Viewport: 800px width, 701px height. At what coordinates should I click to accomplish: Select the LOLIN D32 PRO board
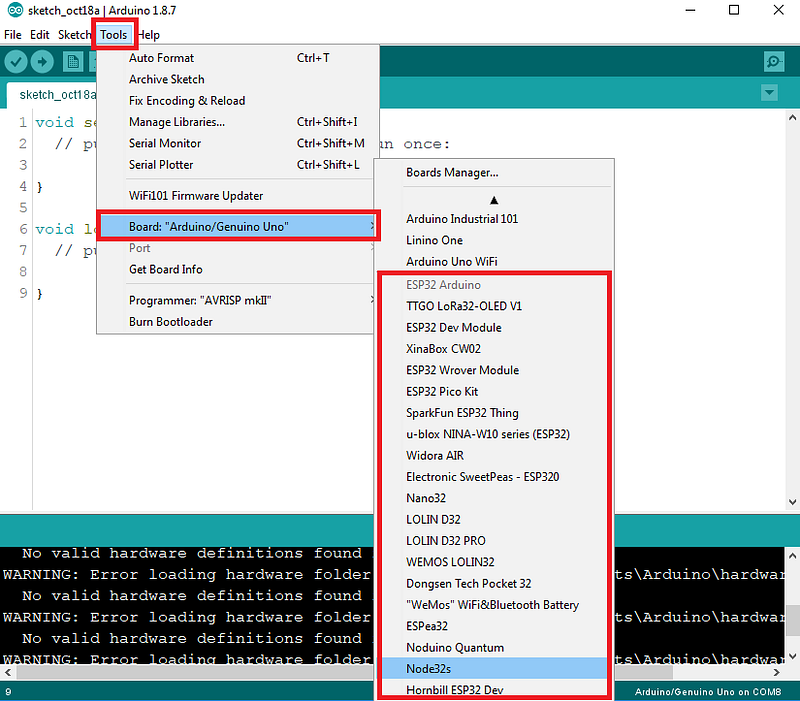tap(494, 541)
